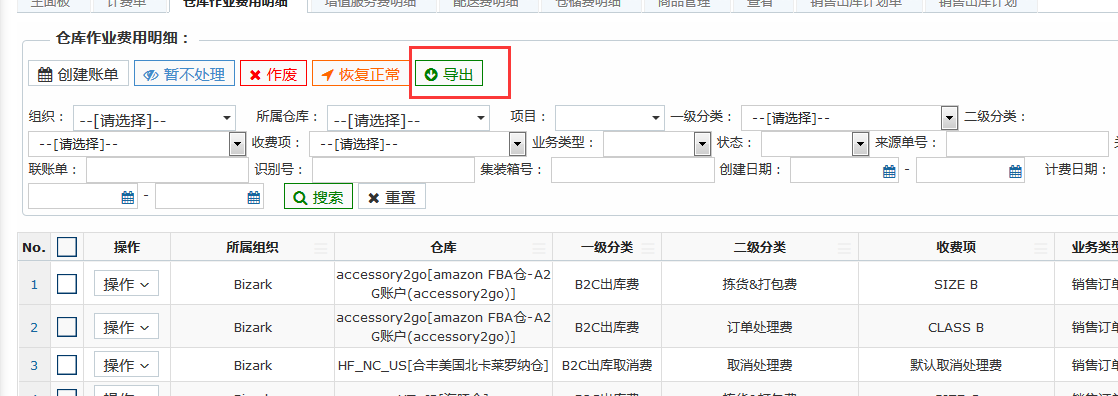Click the 重置 reset button
1118x396 pixels.
pyautogui.click(x=391, y=197)
